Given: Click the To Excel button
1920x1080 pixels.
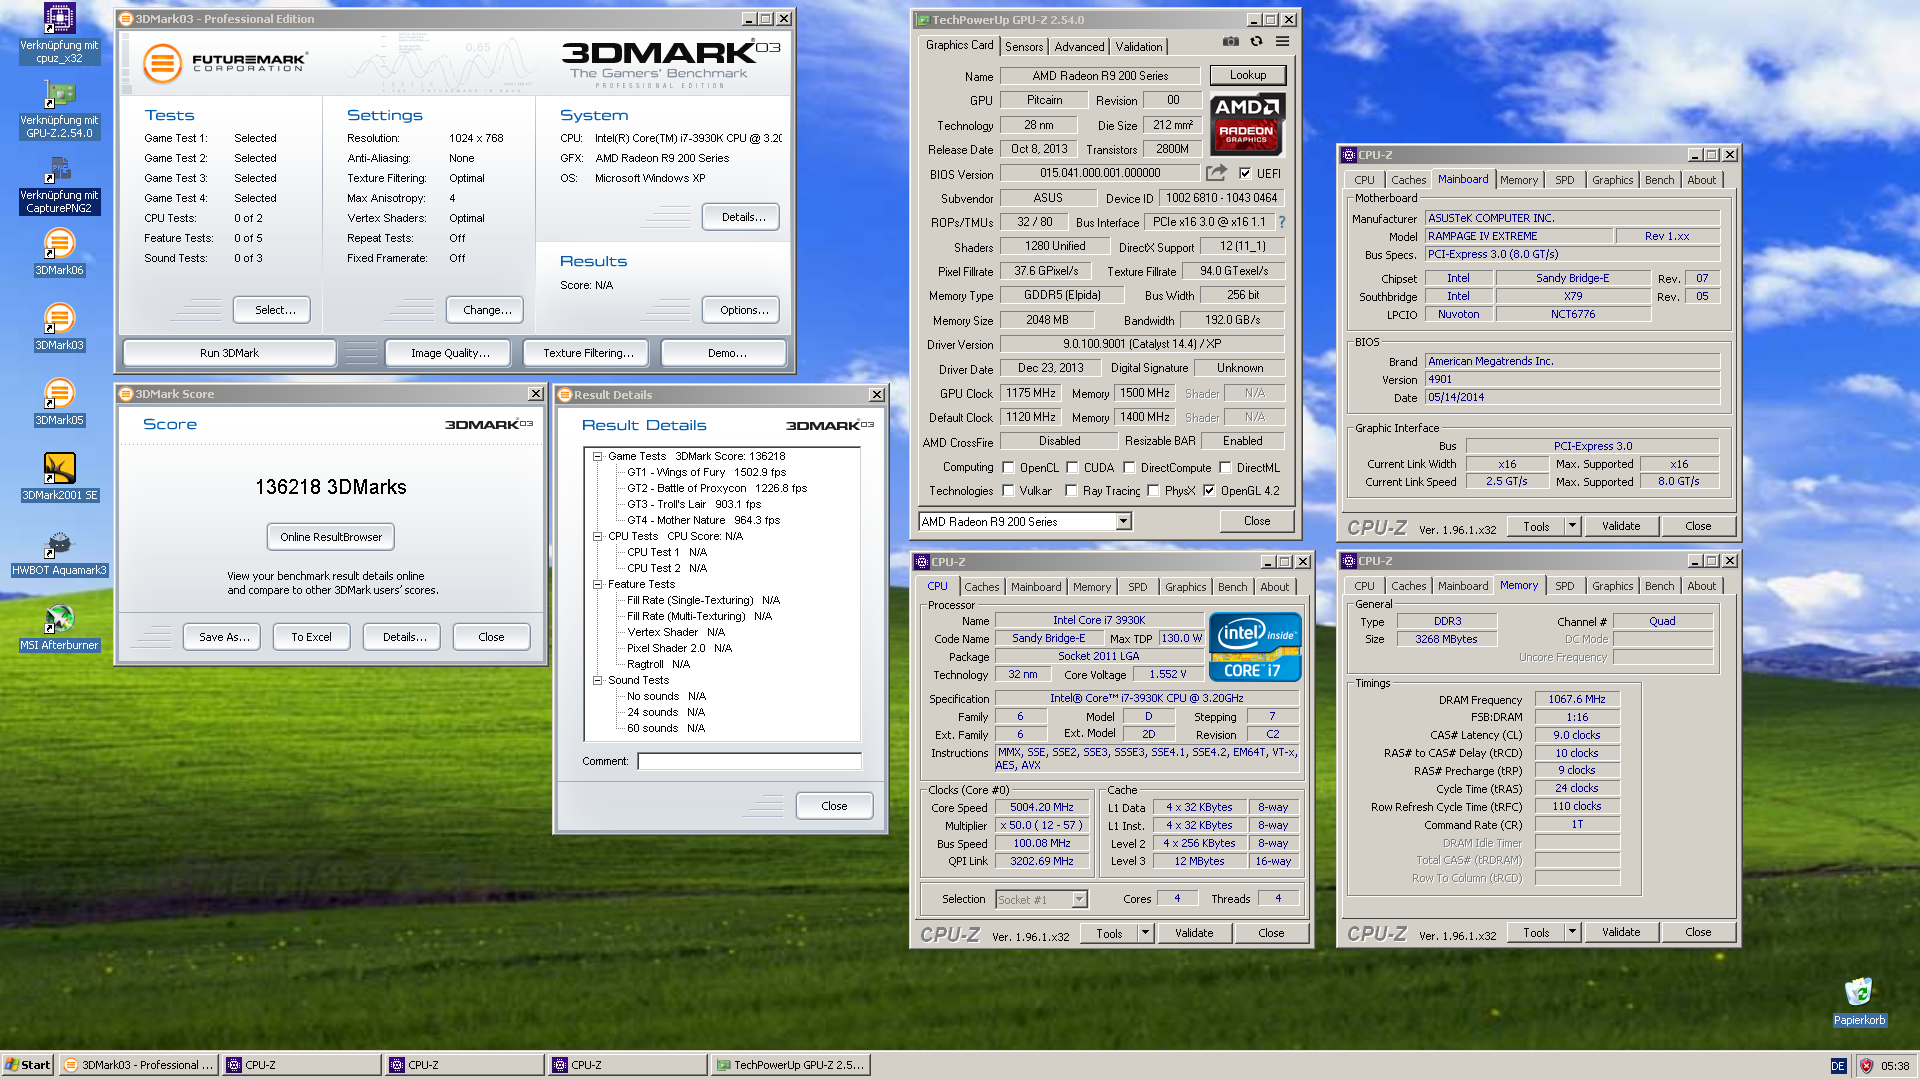Looking at the screenshot, I should [x=311, y=637].
